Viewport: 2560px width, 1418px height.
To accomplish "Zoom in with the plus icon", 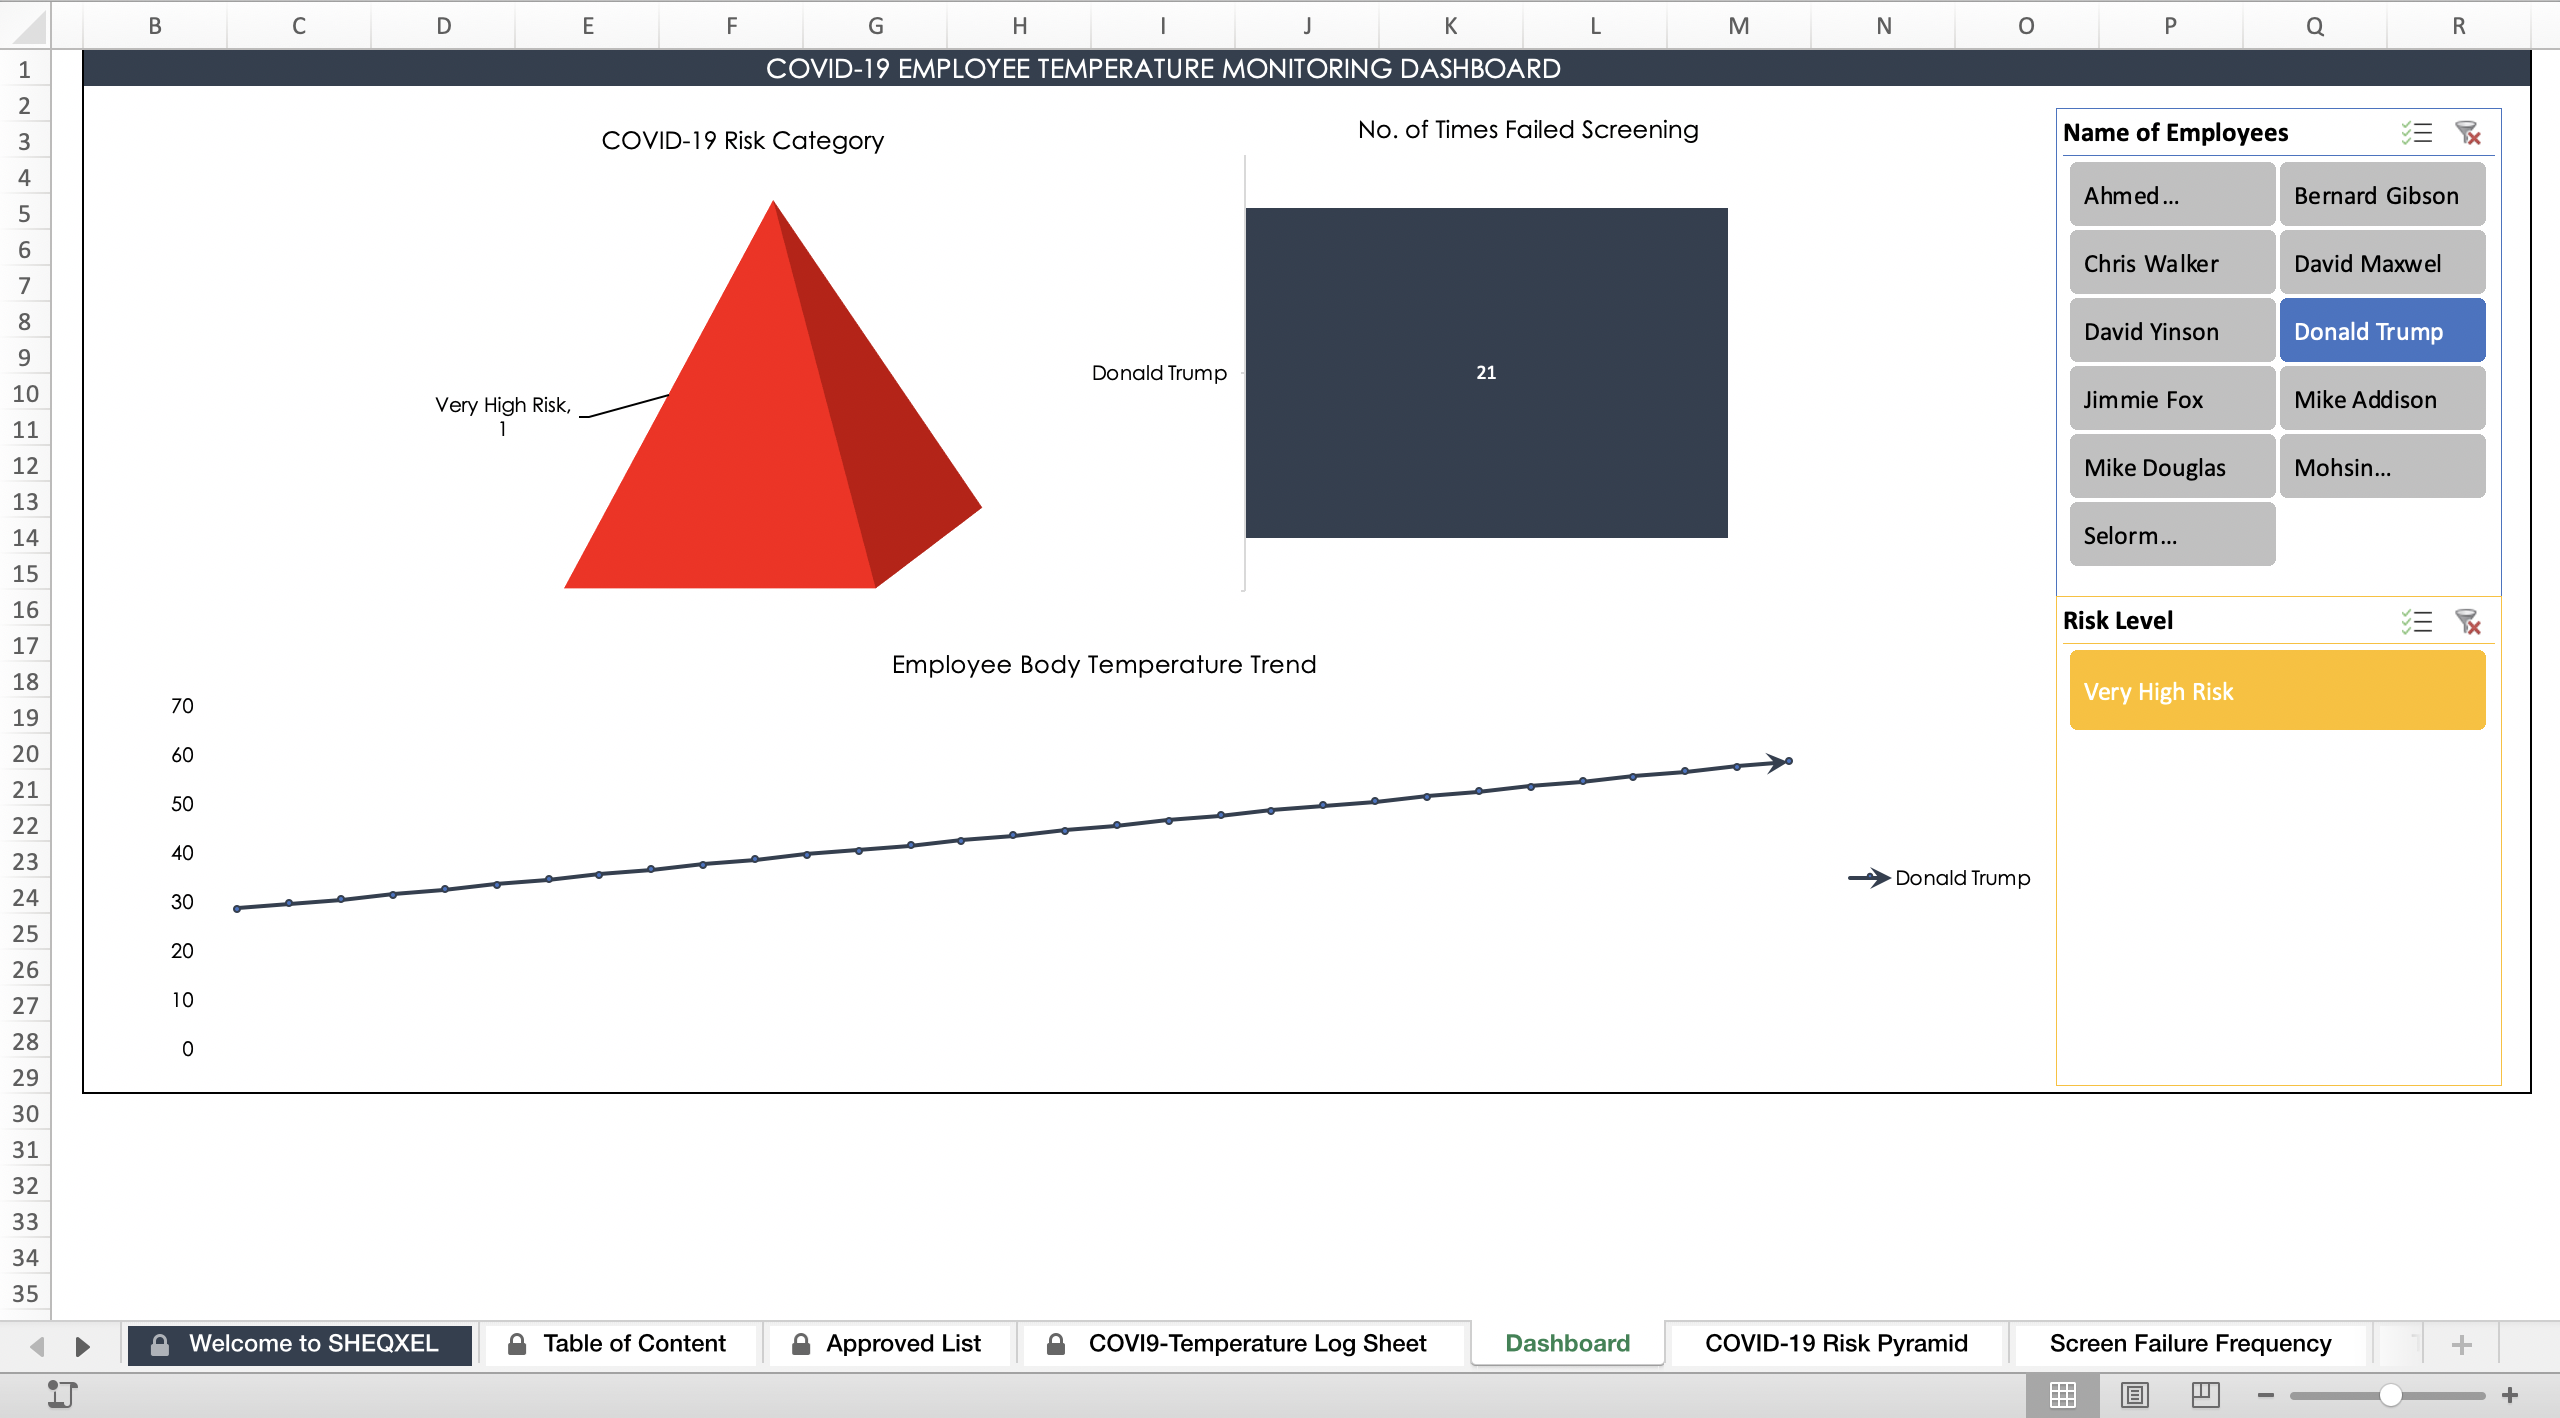I will [2510, 1395].
